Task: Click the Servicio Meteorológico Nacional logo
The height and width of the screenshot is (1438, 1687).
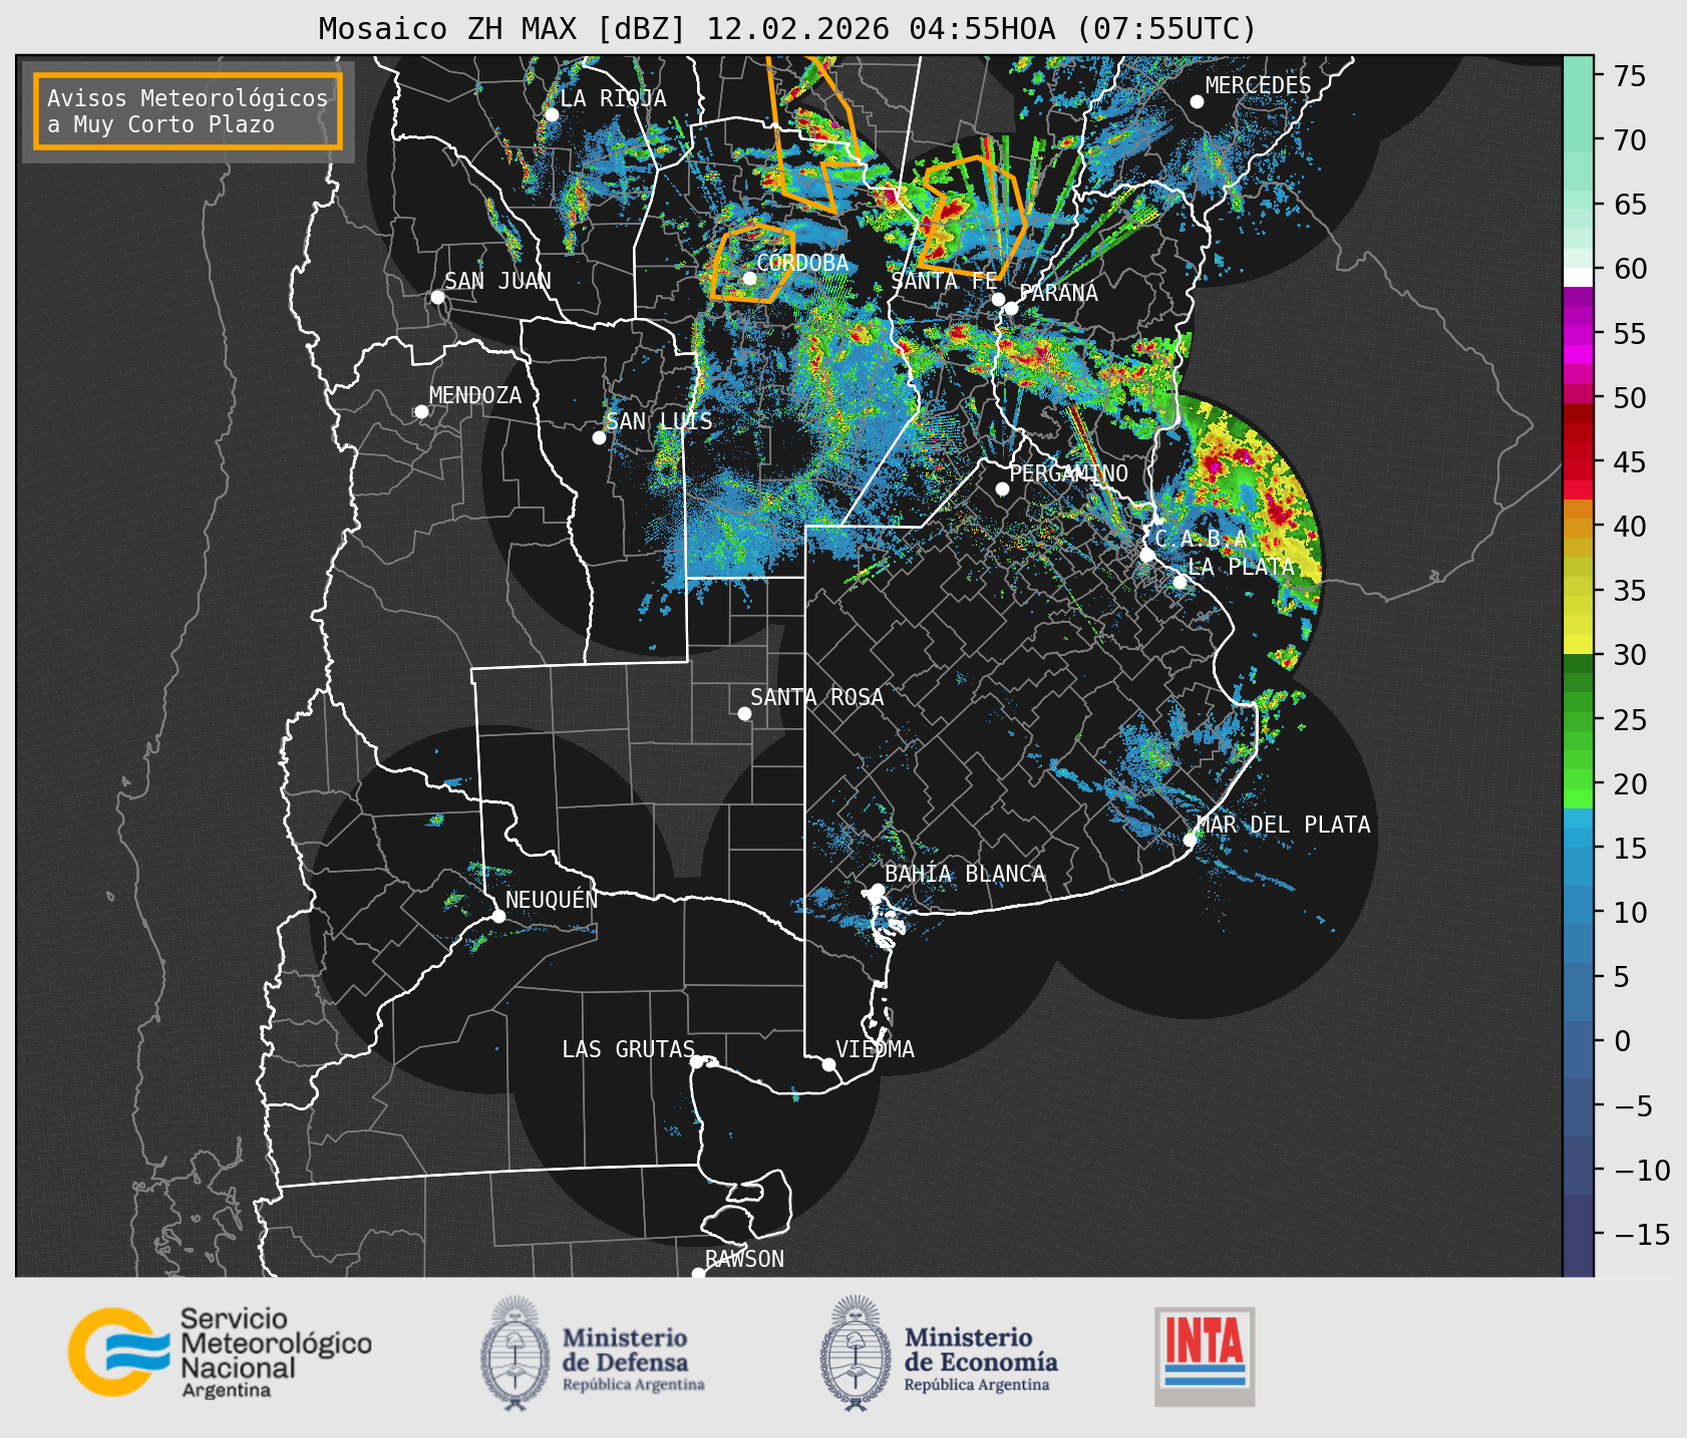Action: click(219, 1352)
